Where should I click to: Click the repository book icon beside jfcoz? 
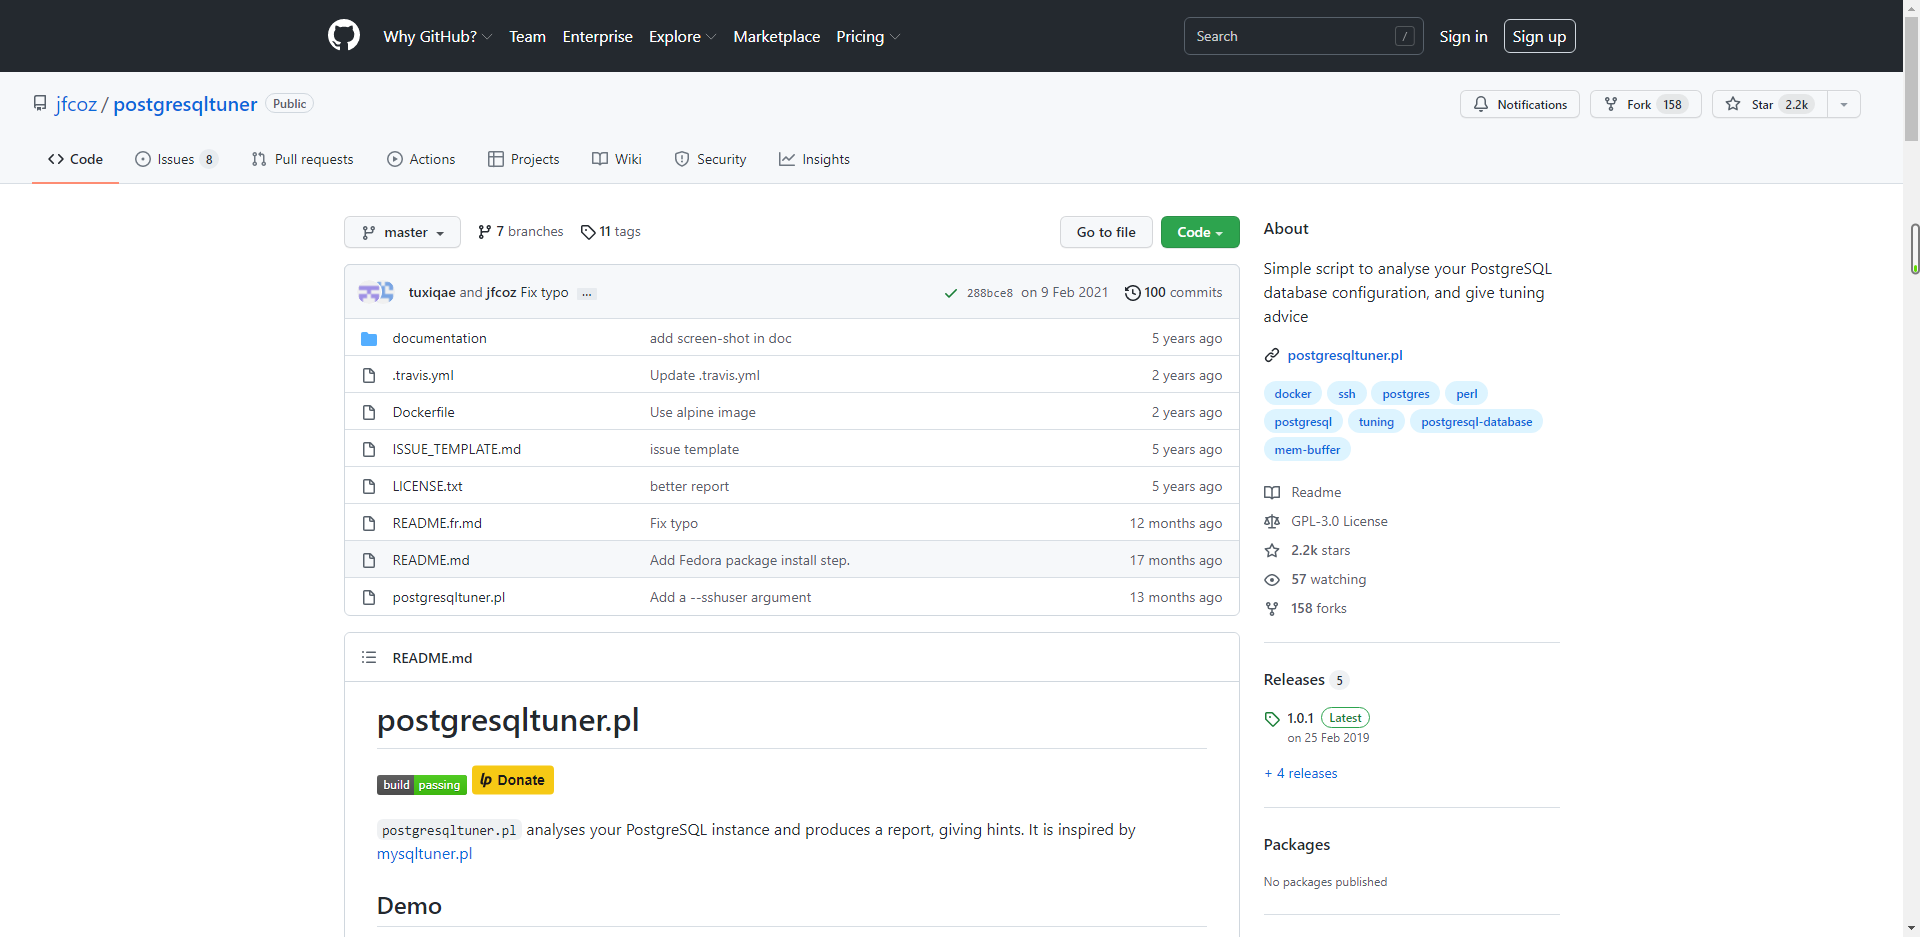(40, 103)
